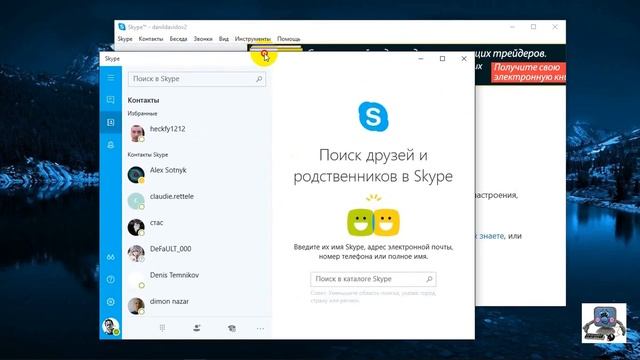This screenshot has height=360, width=640.
Task: Select contact стас
Action: [197, 227]
